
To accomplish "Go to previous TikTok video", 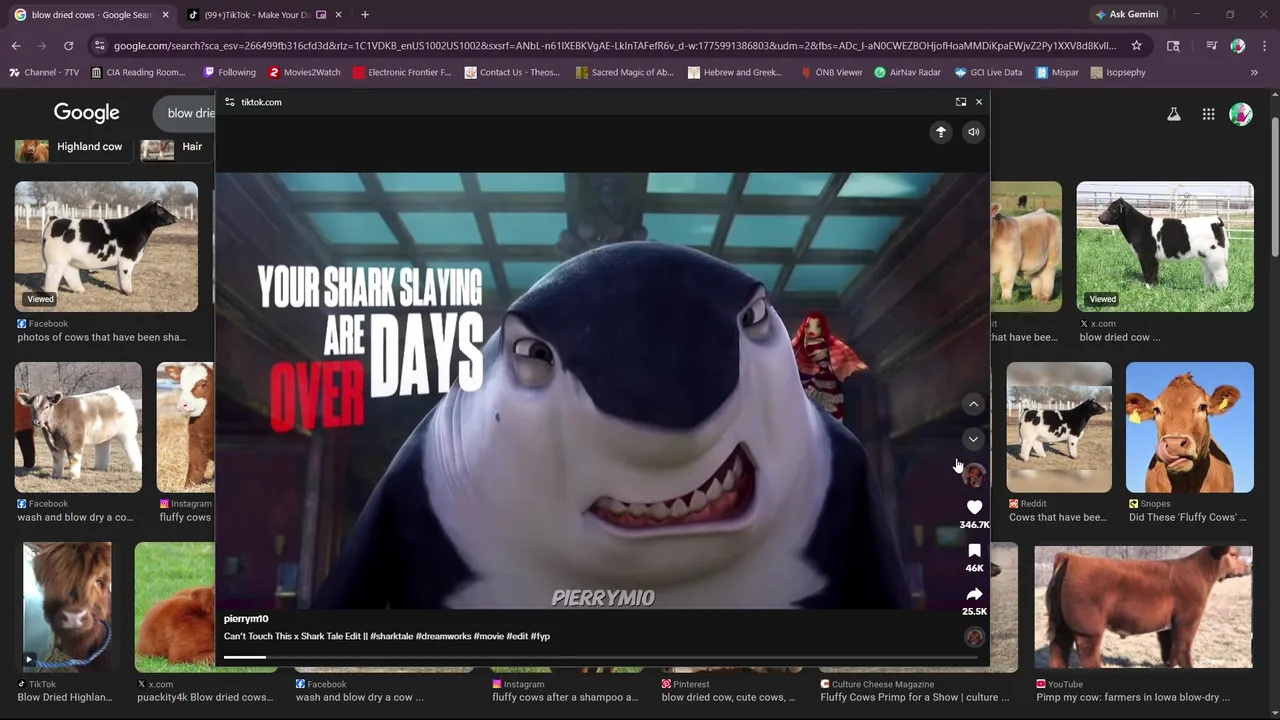I will pos(973,404).
